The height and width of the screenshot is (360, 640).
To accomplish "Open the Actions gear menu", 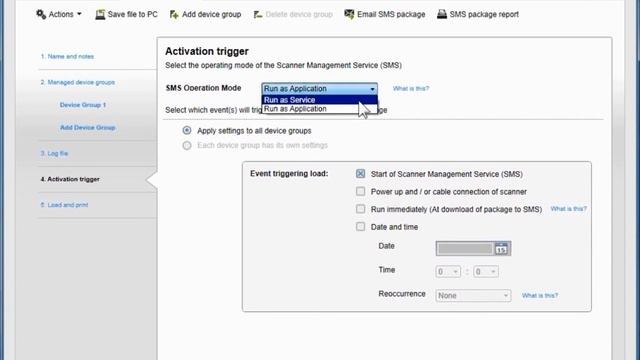I will coord(41,14).
